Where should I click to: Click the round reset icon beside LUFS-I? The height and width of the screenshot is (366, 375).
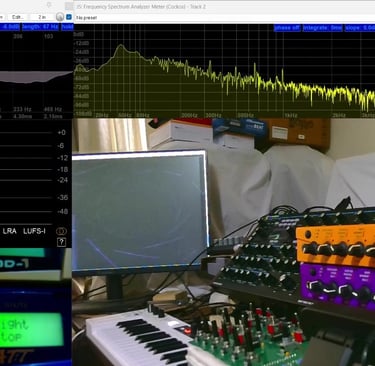61,231
